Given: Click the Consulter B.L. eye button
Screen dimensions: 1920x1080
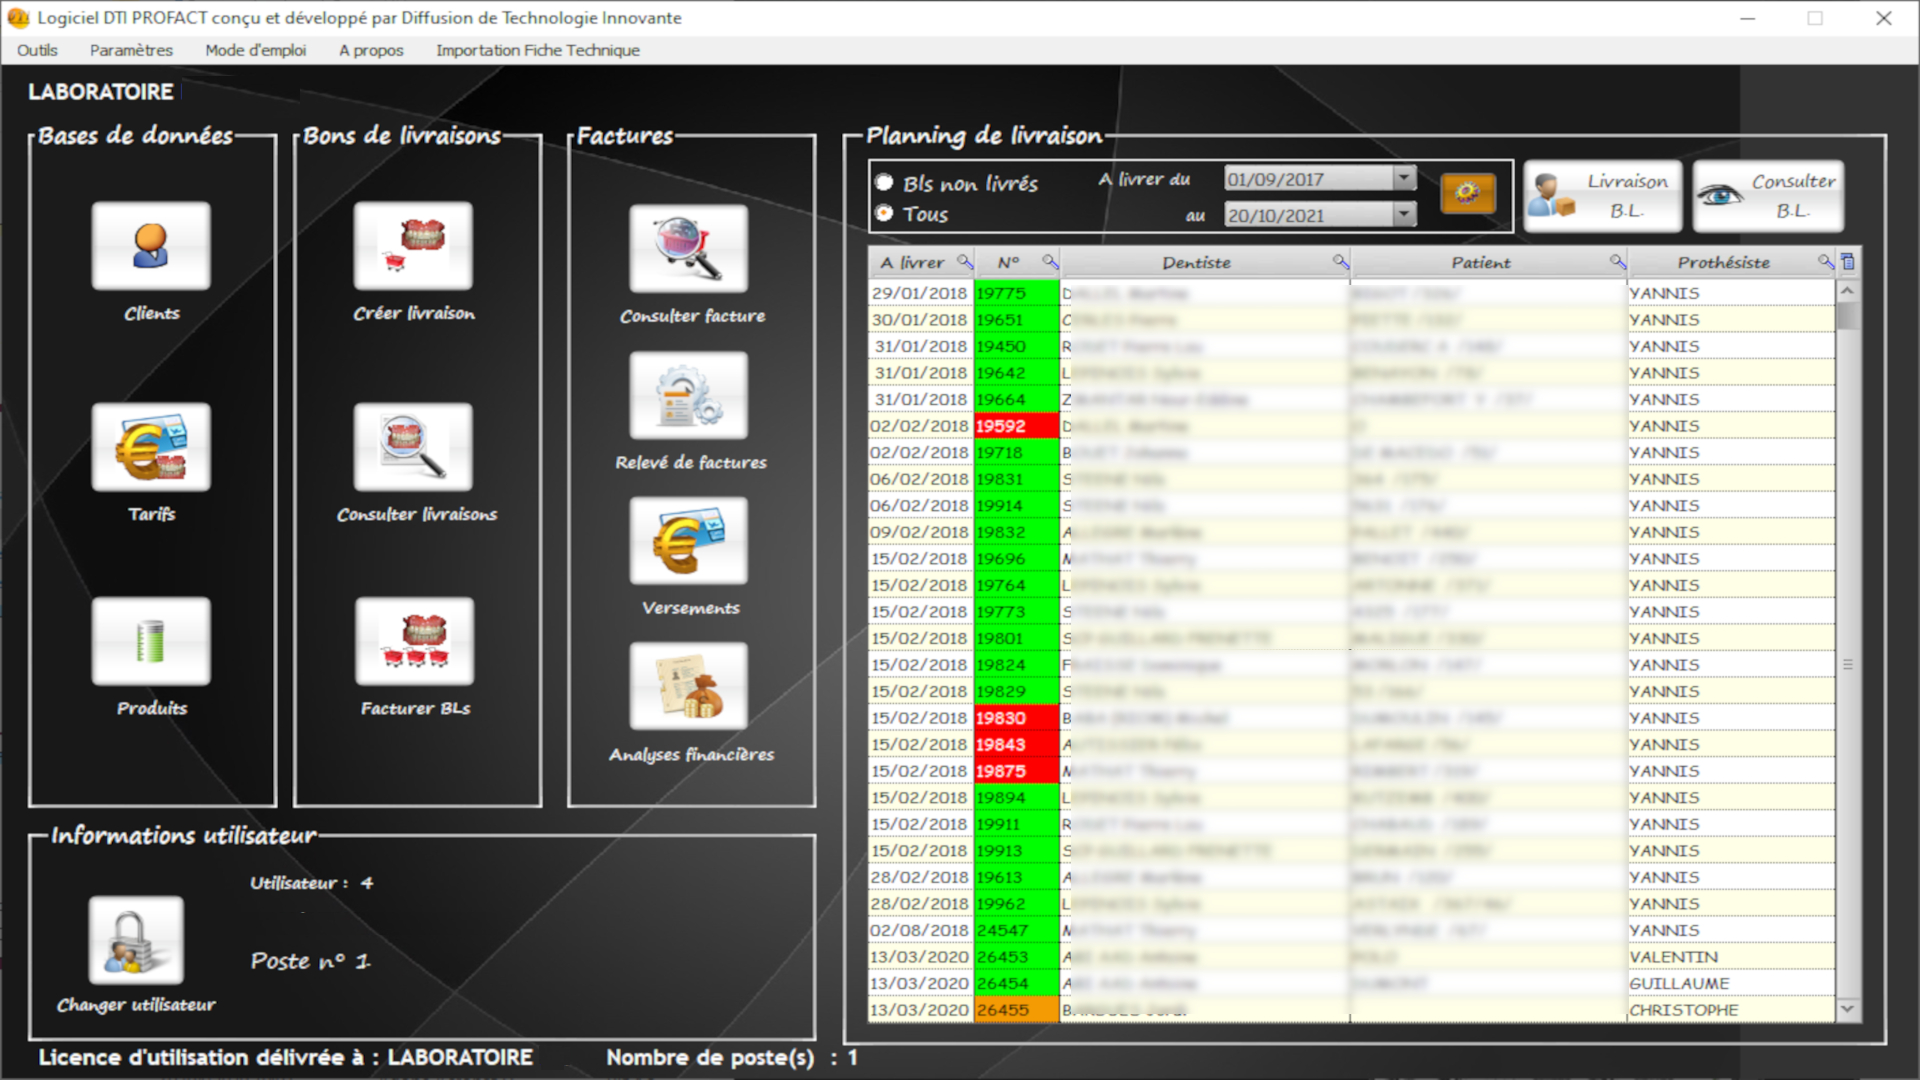Looking at the screenshot, I should (1768, 196).
